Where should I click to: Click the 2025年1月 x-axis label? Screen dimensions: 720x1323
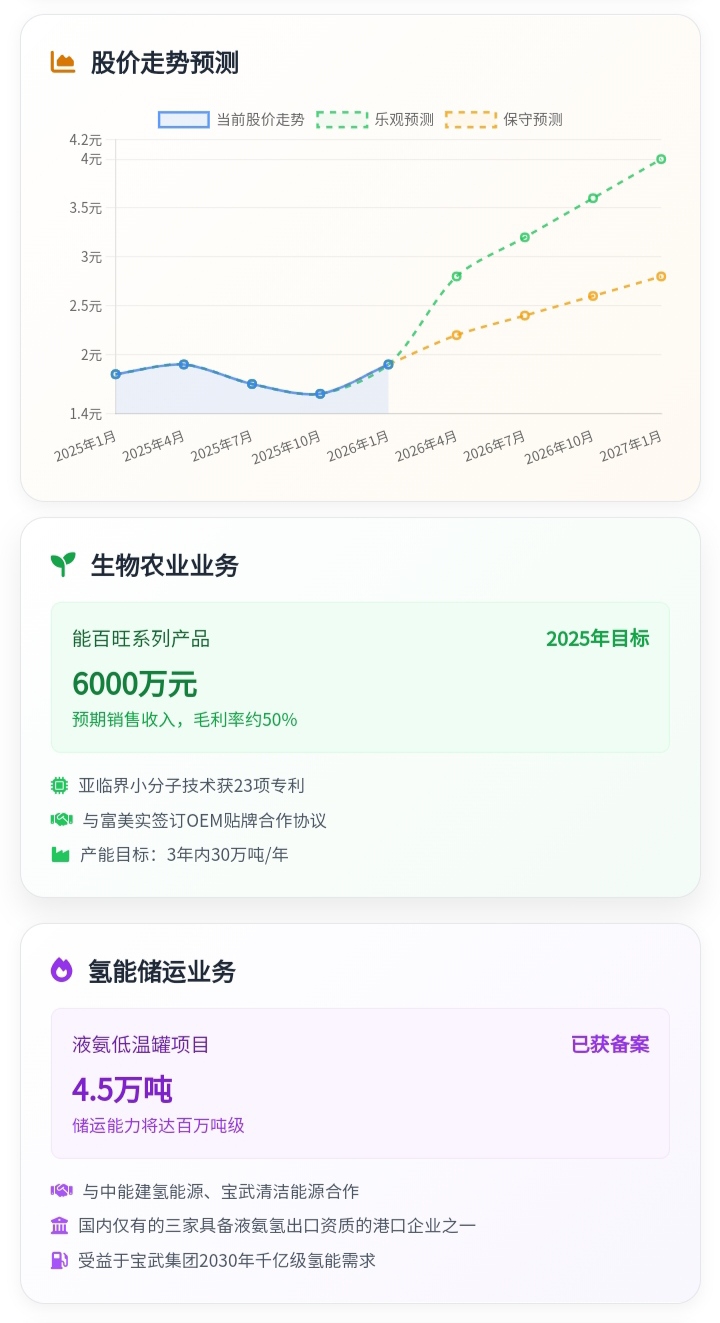click(x=86, y=445)
